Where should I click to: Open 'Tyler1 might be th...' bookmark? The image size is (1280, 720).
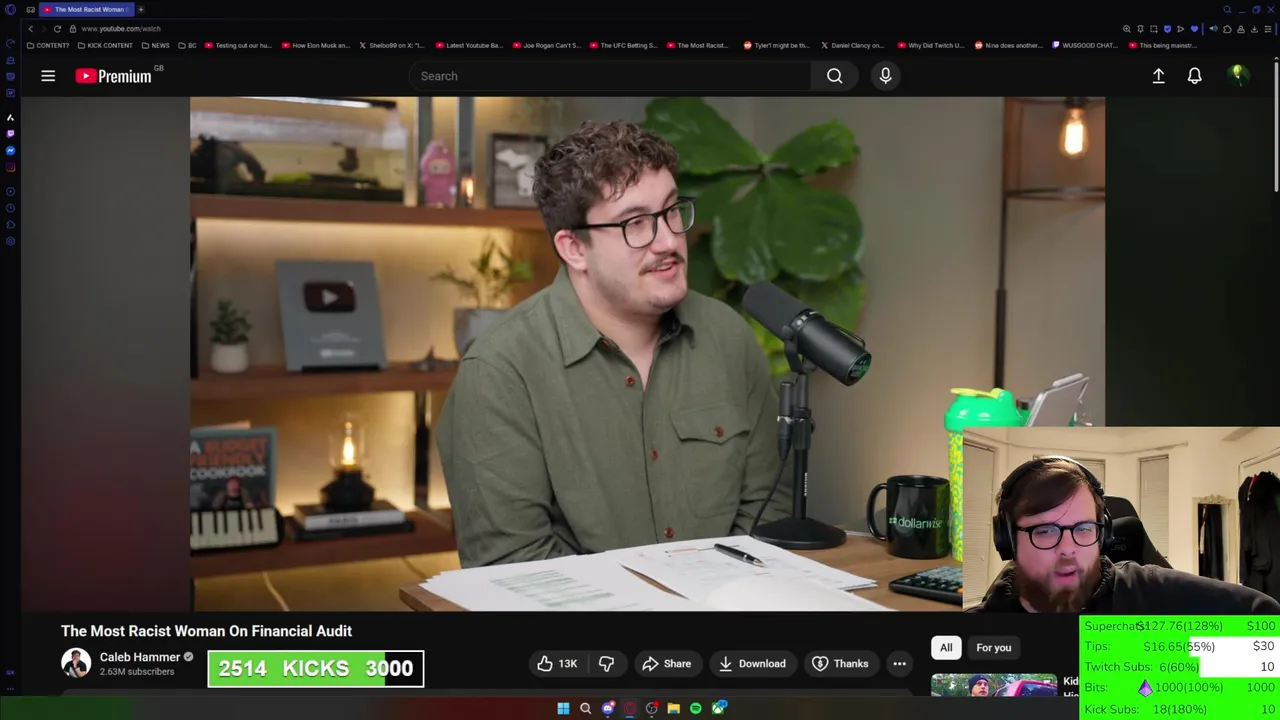[777, 45]
